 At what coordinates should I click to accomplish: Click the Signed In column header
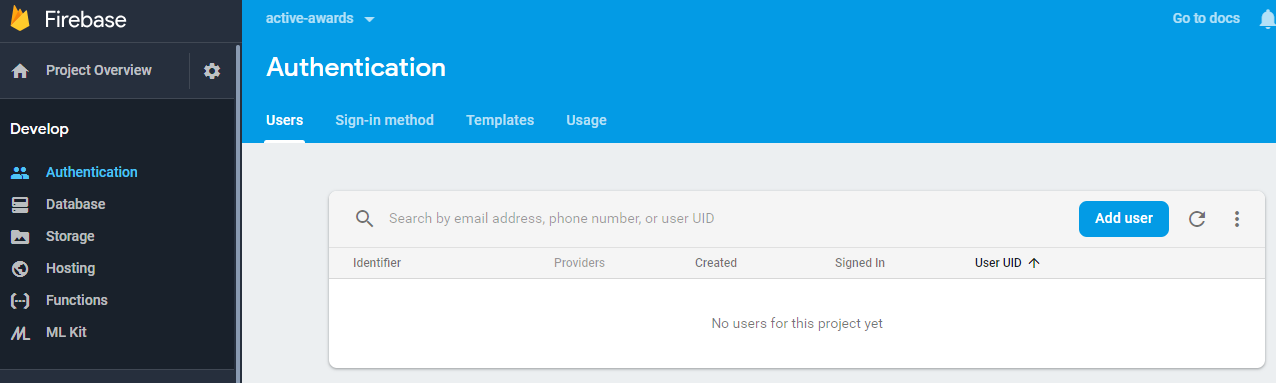click(860, 263)
